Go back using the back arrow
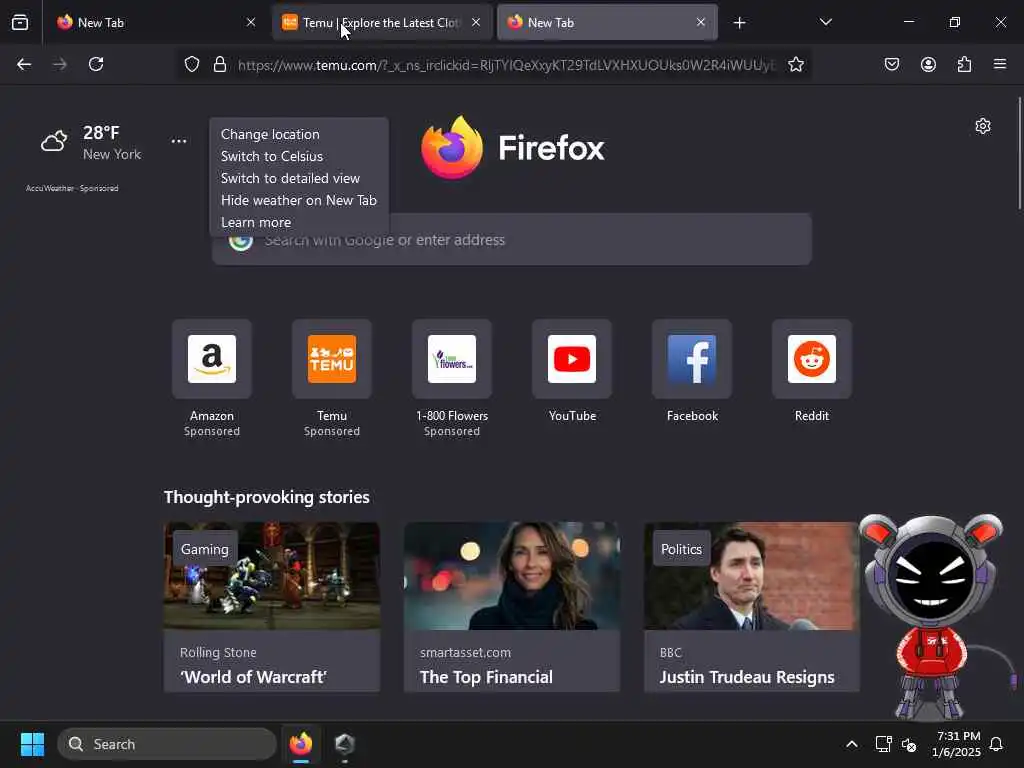This screenshot has width=1024, height=768. point(24,64)
